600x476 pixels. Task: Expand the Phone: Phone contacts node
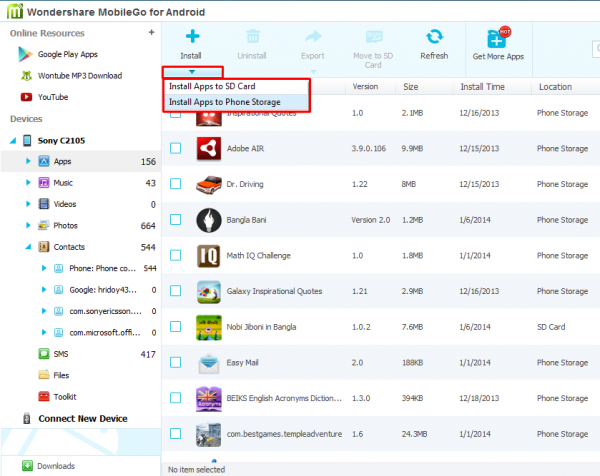click(x=44, y=268)
